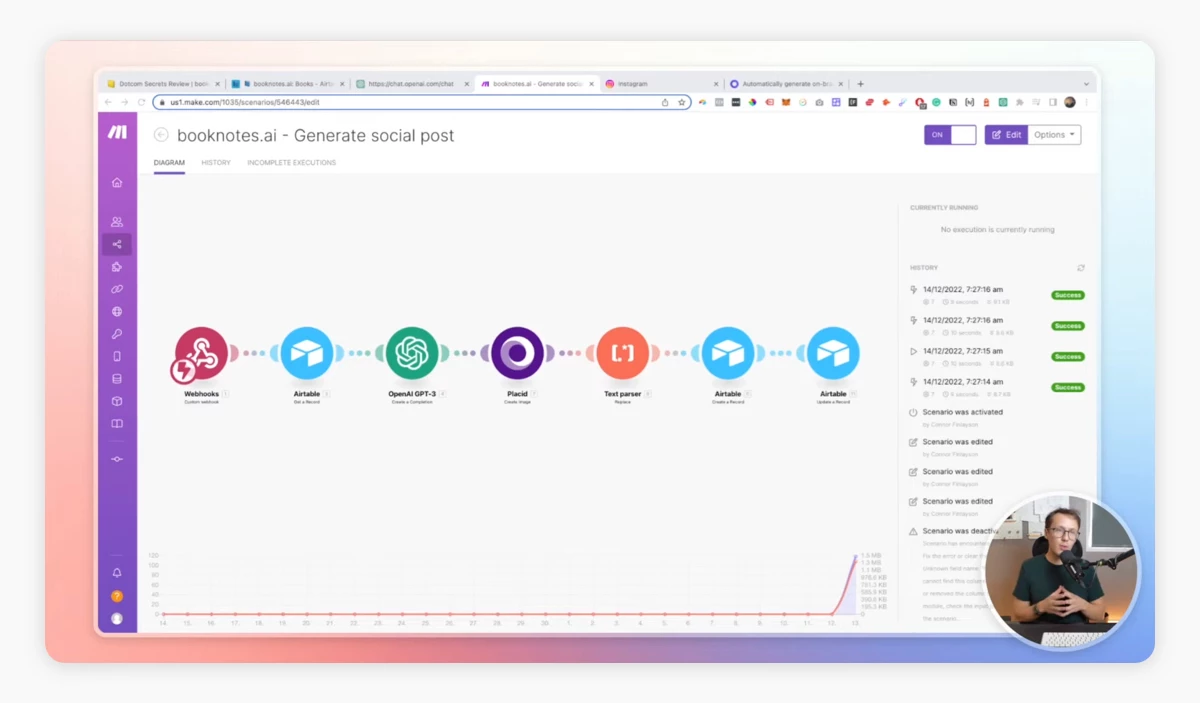Switch to the HISTORY tab

click(216, 162)
